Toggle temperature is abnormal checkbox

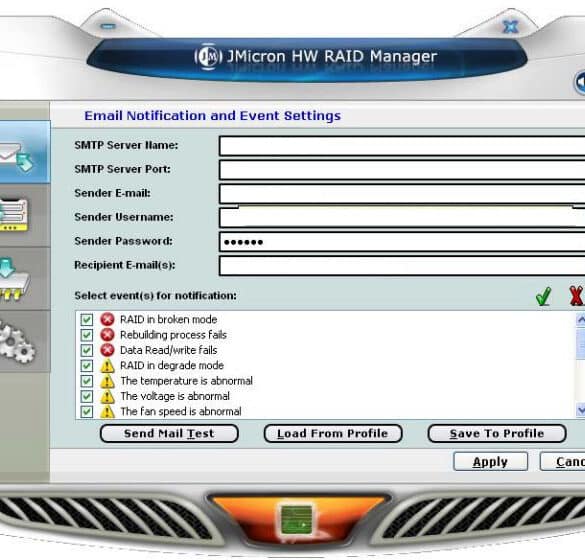click(x=87, y=381)
